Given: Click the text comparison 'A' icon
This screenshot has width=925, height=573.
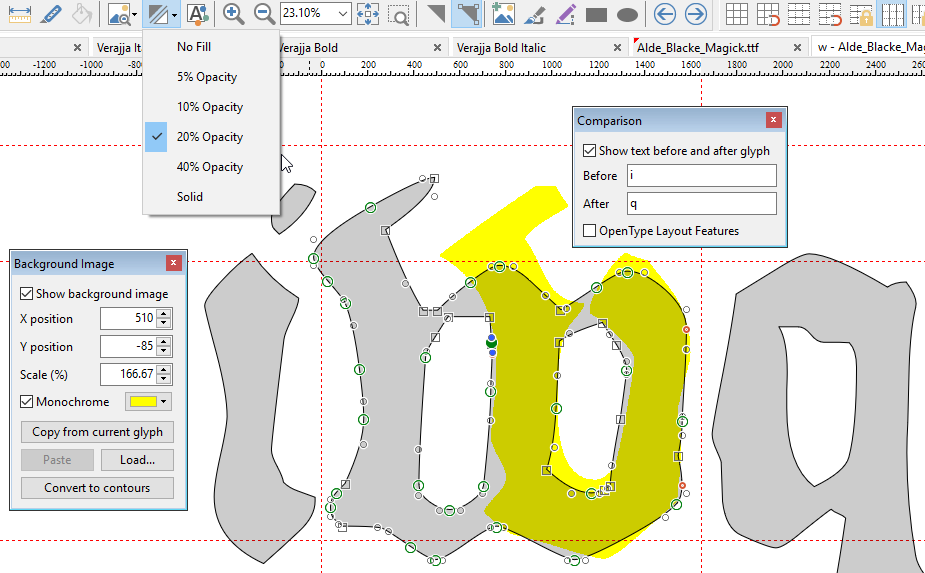Looking at the screenshot, I should click(198, 14).
